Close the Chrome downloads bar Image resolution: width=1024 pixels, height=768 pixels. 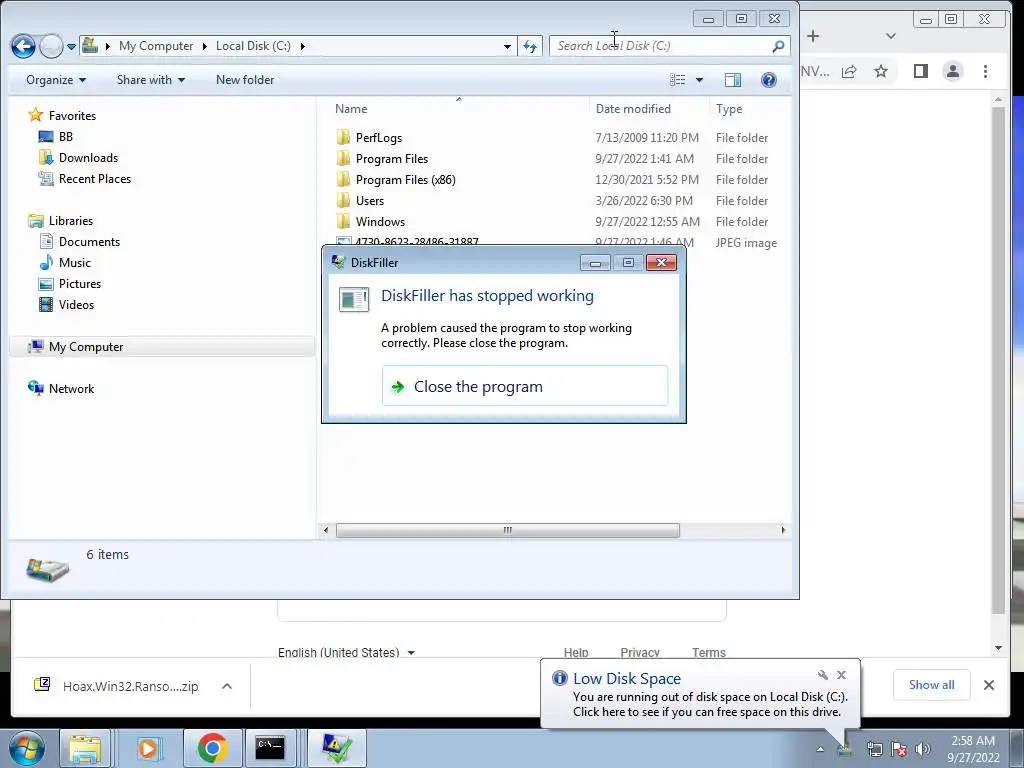click(989, 685)
